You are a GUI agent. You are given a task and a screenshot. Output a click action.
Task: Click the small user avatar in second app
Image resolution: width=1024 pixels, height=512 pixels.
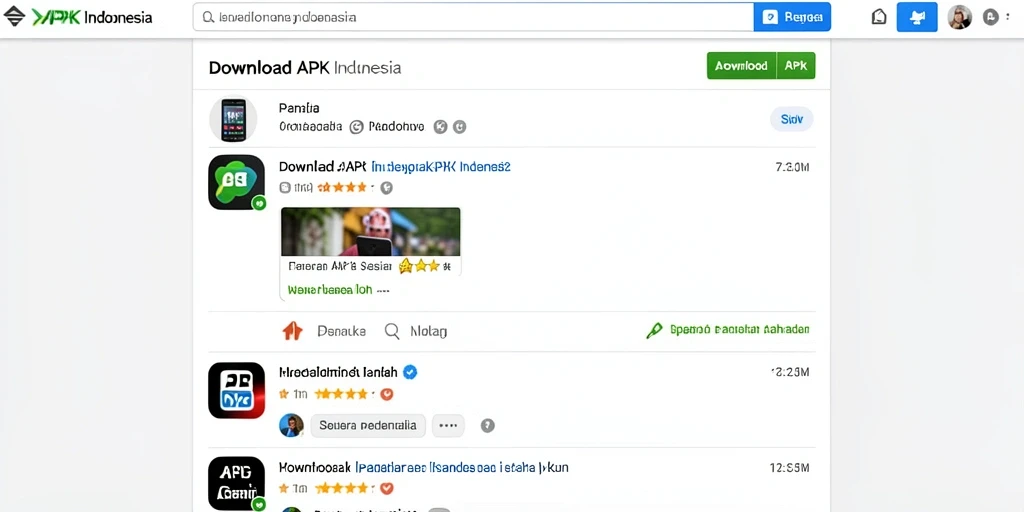pyautogui.click(x=291, y=425)
